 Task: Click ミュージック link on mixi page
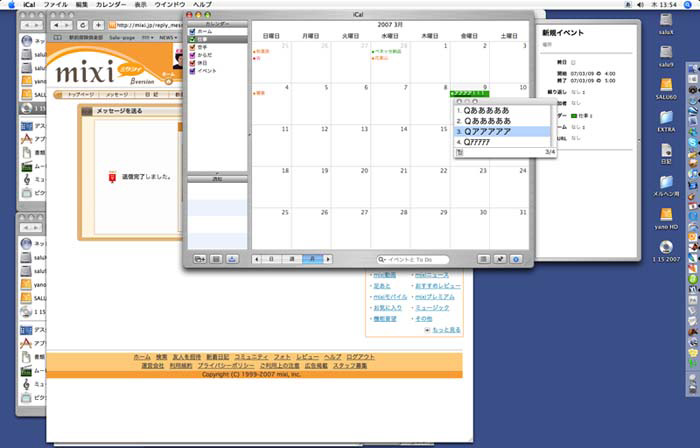(x=432, y=308)
